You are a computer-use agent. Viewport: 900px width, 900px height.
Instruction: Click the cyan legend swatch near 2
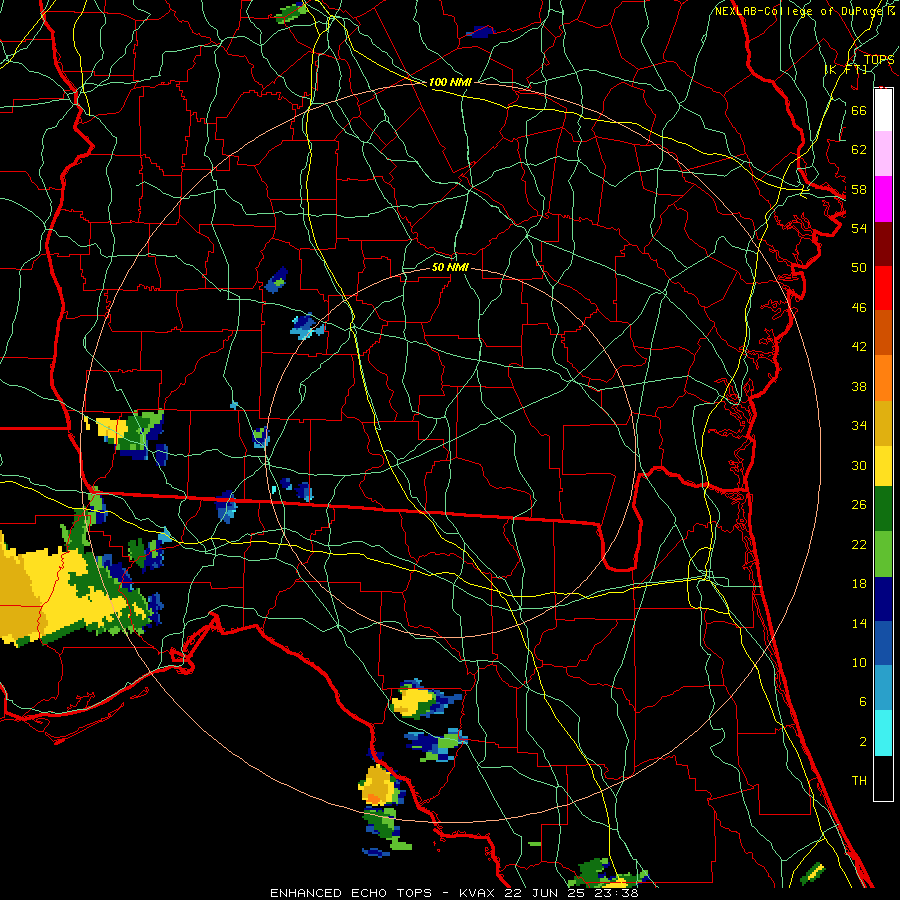pos(883,733)
